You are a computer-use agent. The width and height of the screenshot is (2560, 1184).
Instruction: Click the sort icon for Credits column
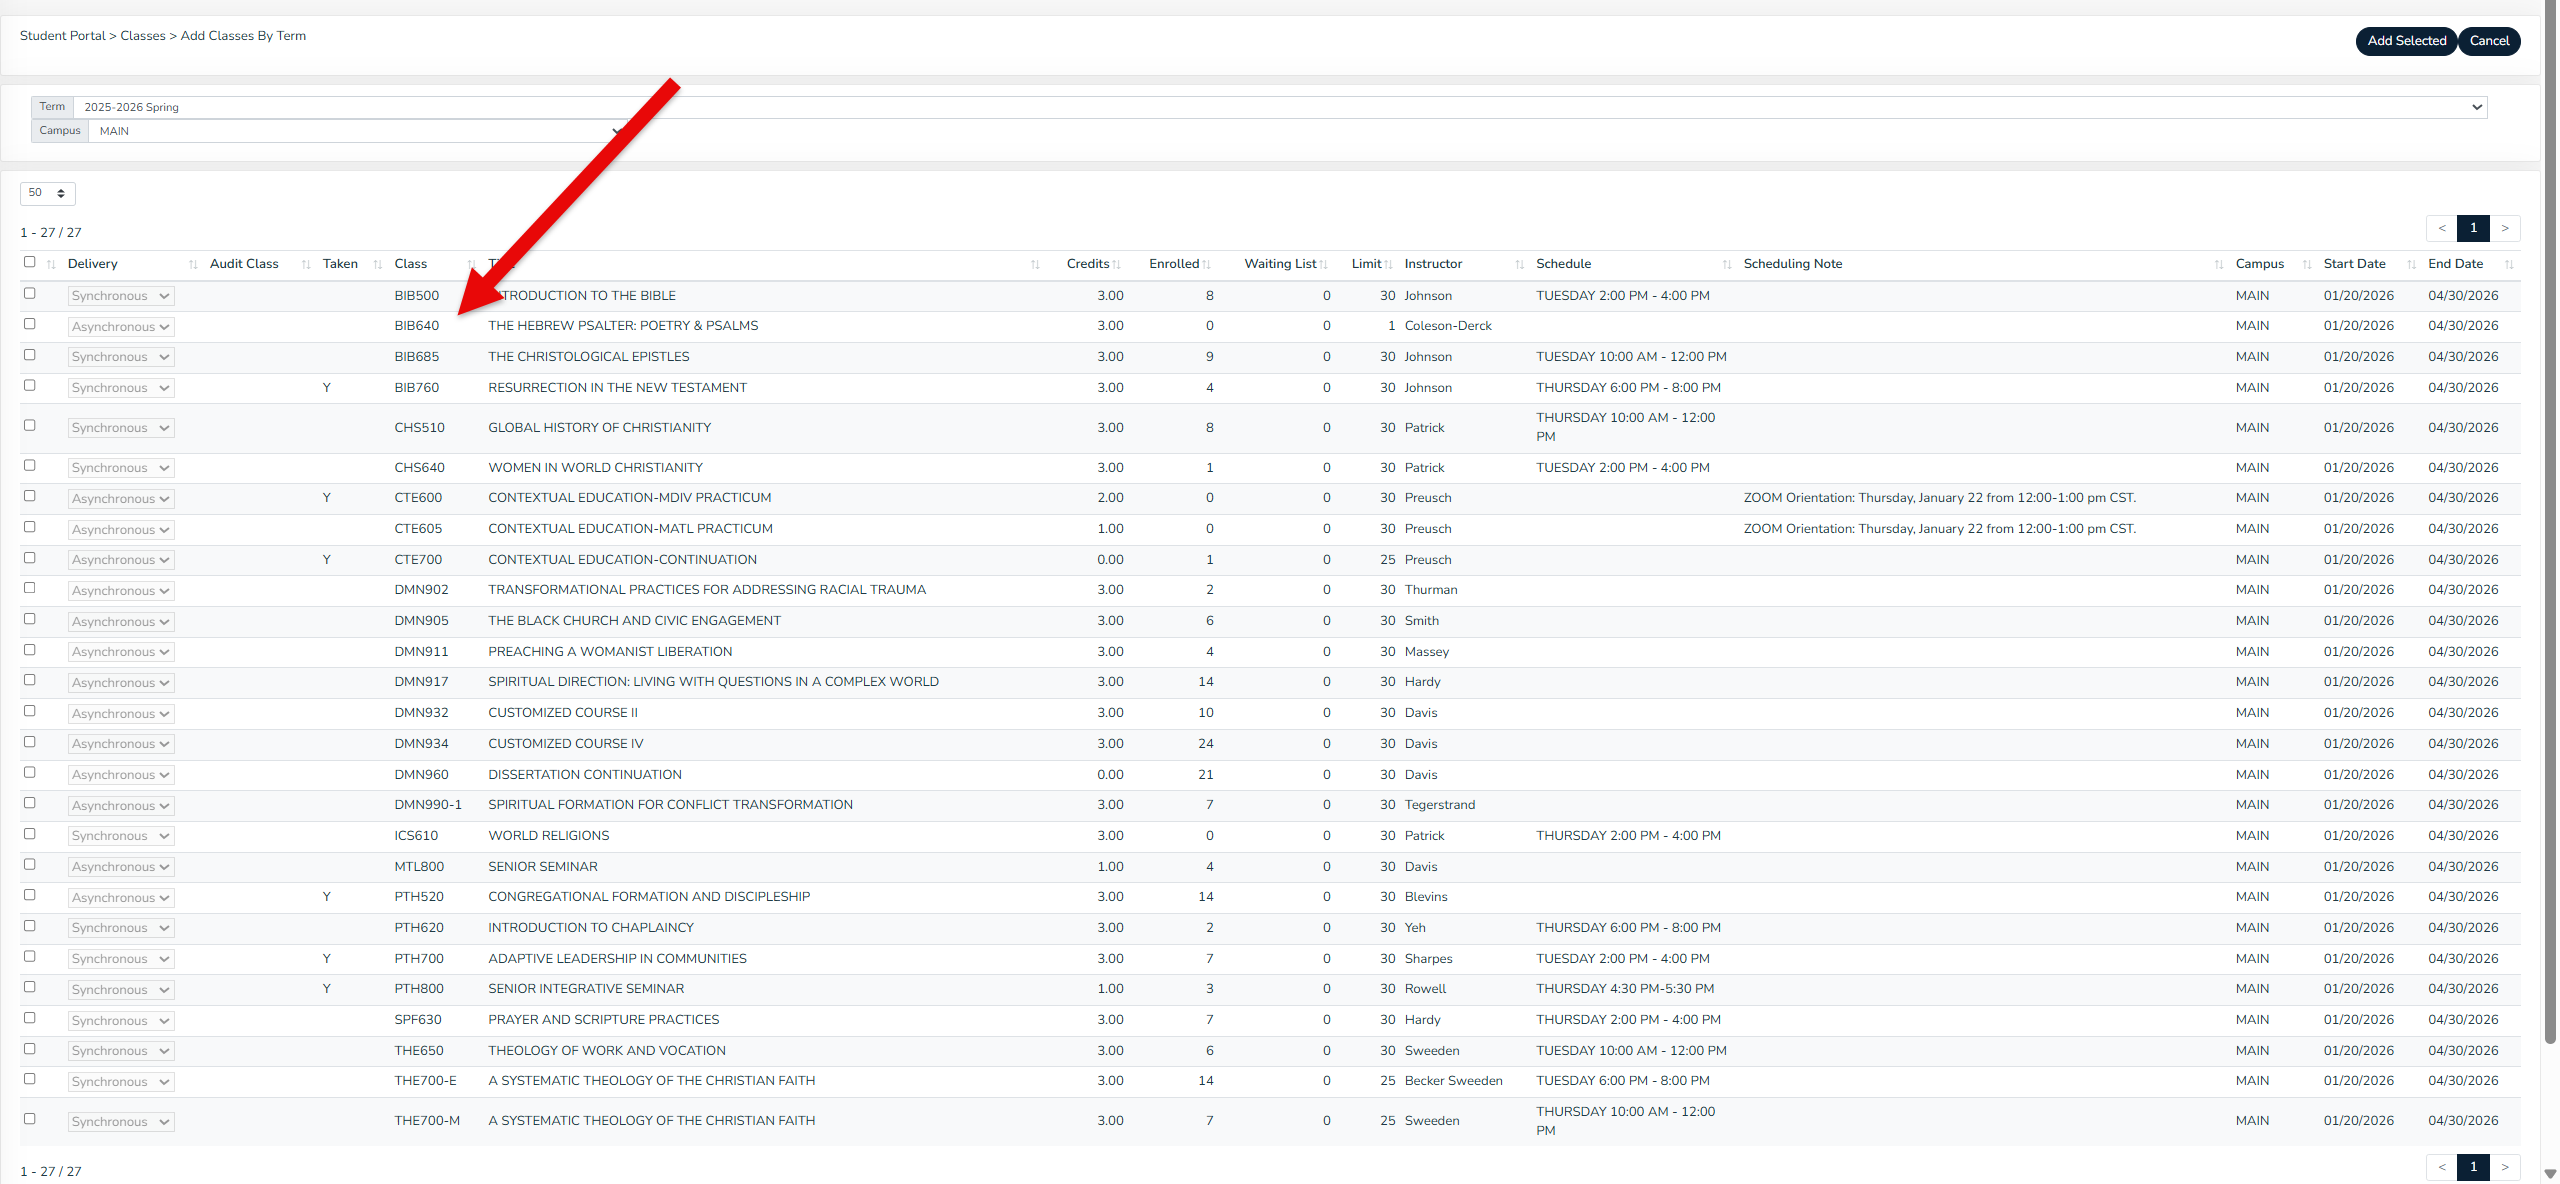(1116, 265)
